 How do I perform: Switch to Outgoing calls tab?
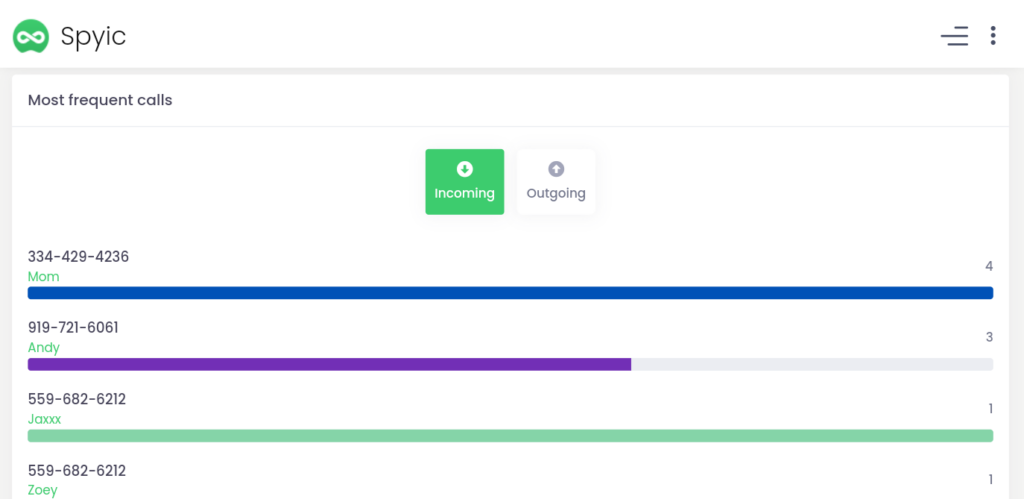[556, 182]
